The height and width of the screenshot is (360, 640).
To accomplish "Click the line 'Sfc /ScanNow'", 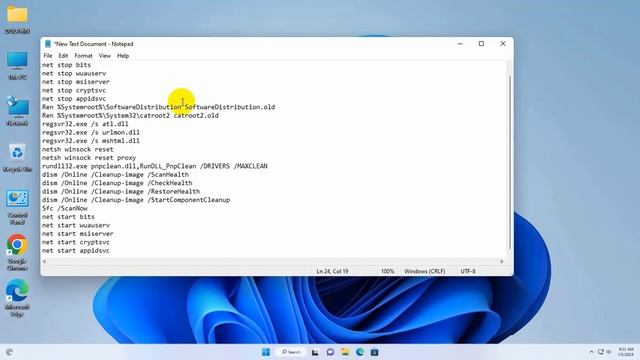I will pyautogui.click(x=64, y=209).
